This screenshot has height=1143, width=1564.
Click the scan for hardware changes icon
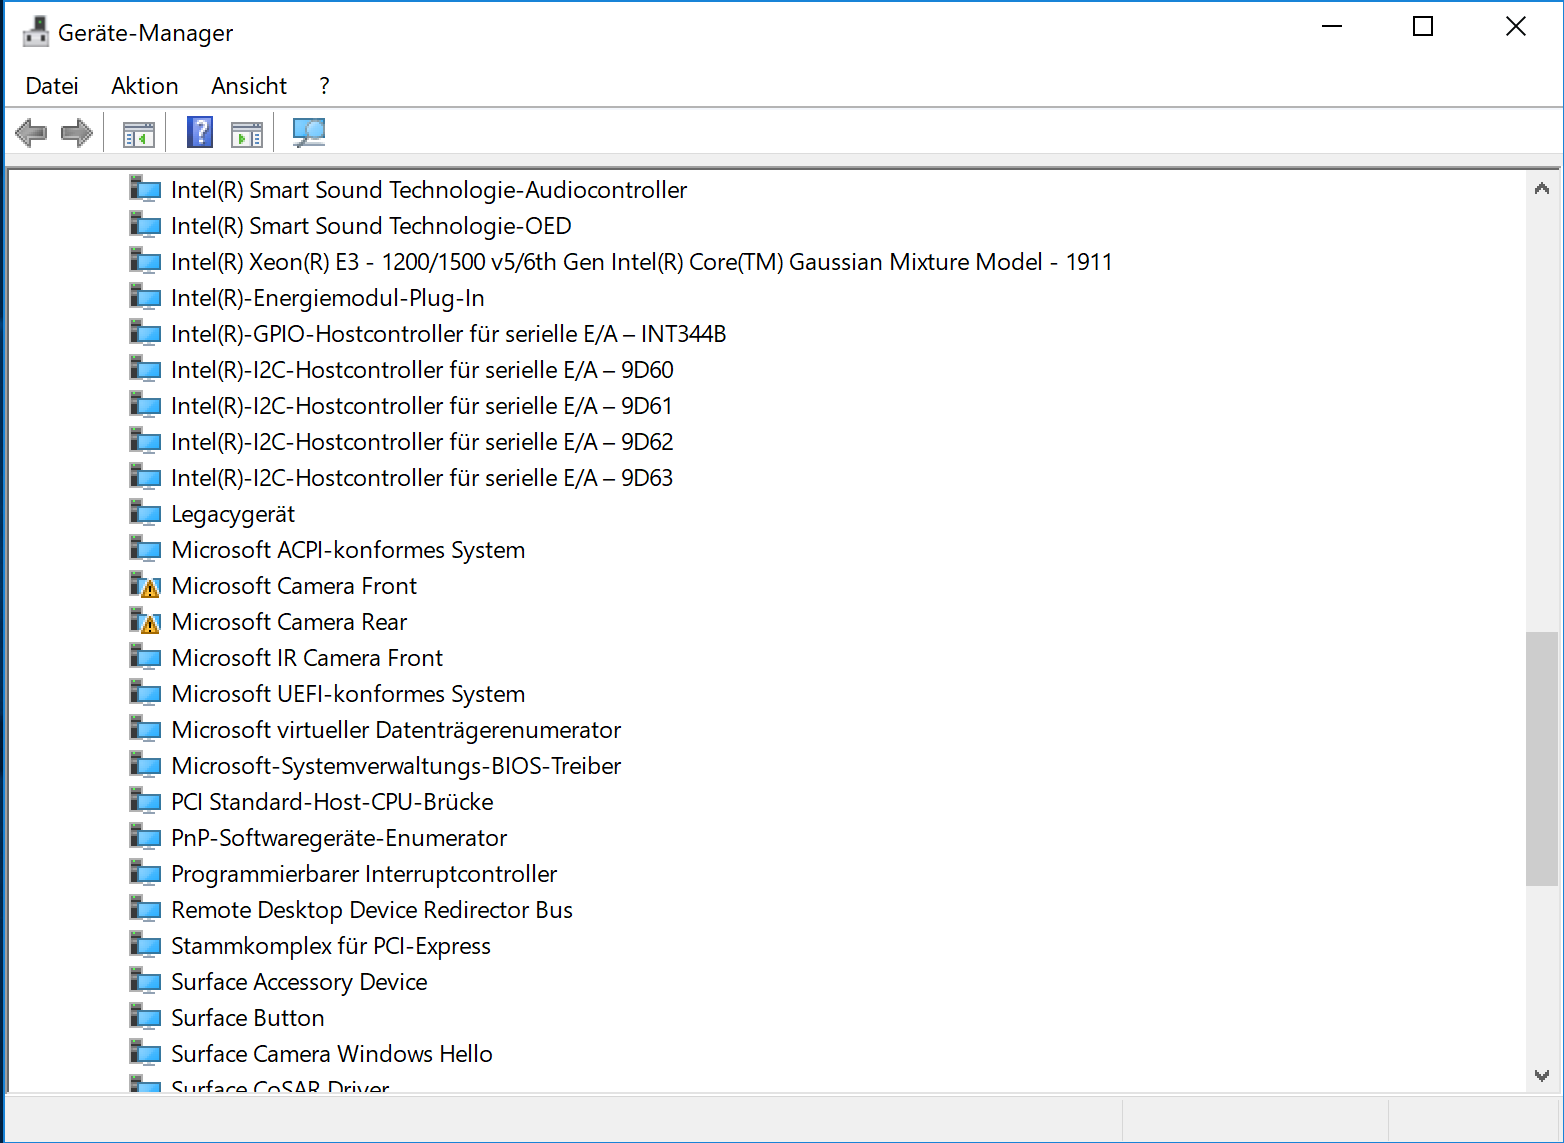[x=308, y=132]
